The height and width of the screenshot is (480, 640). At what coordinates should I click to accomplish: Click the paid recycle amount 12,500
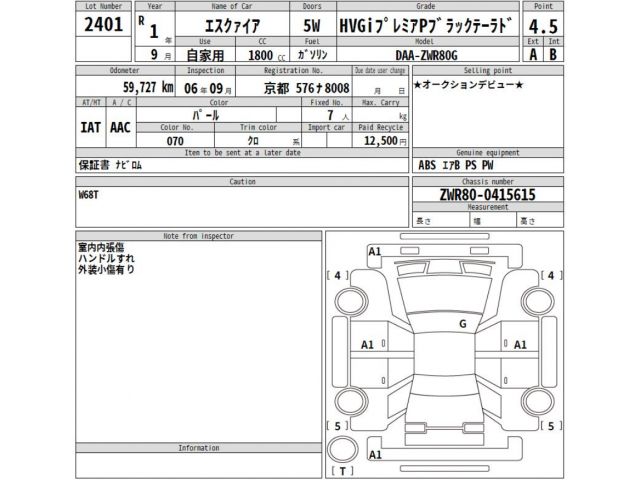382,142
